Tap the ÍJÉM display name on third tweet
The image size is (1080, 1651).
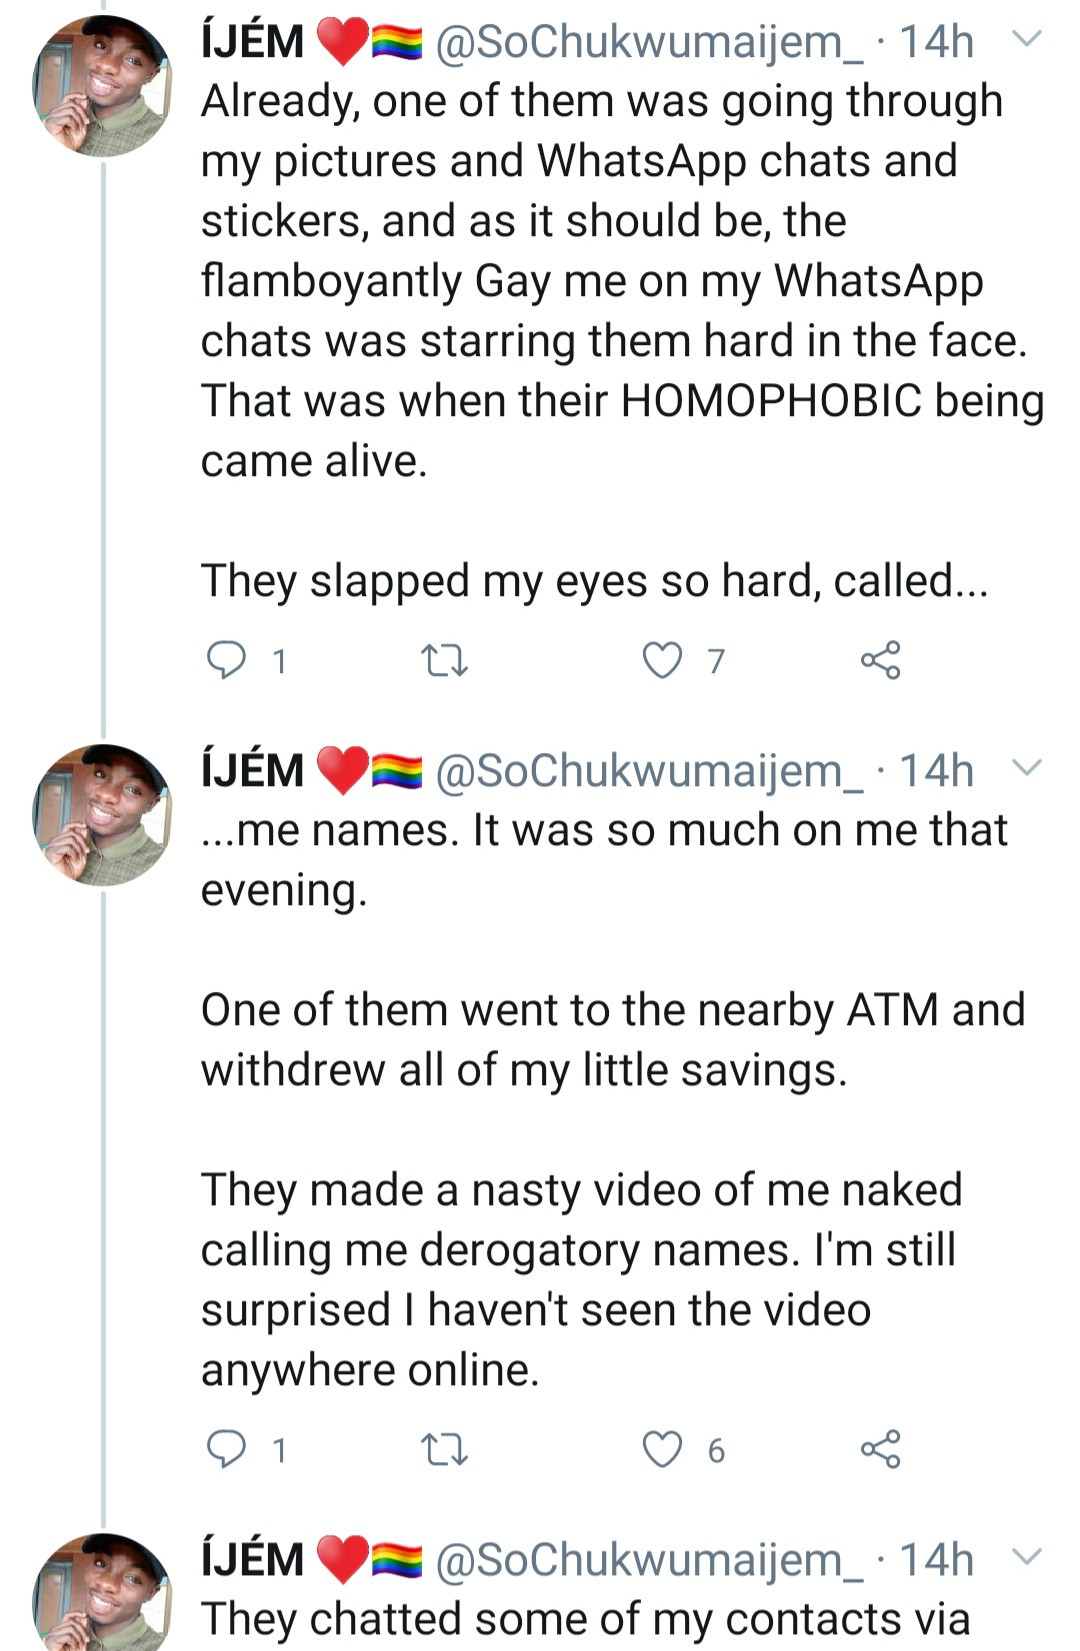[x=252, y=1559]
